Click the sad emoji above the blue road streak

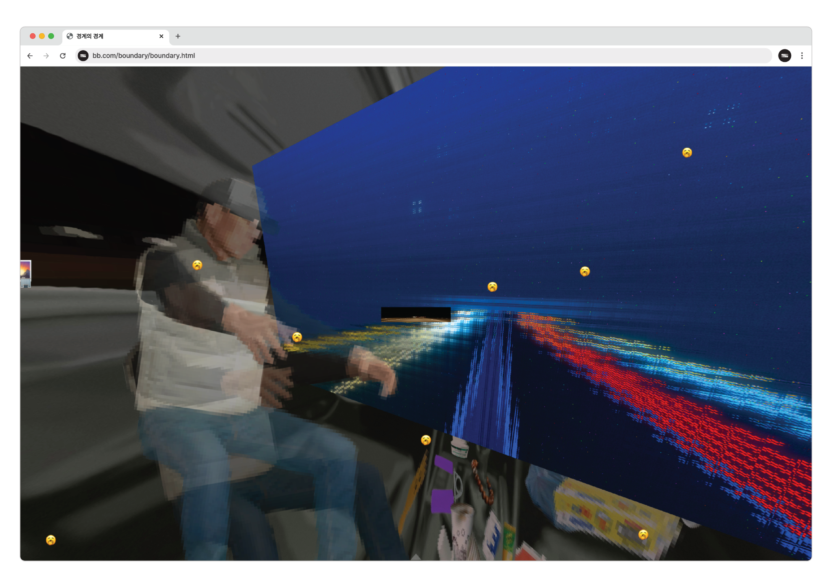(492, 287)
